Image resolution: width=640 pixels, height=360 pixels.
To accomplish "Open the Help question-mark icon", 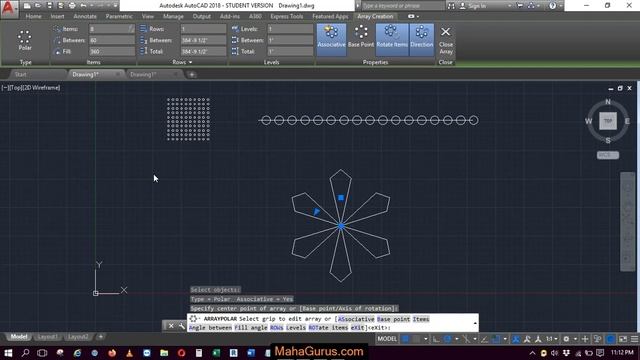I will pos(552,6).
